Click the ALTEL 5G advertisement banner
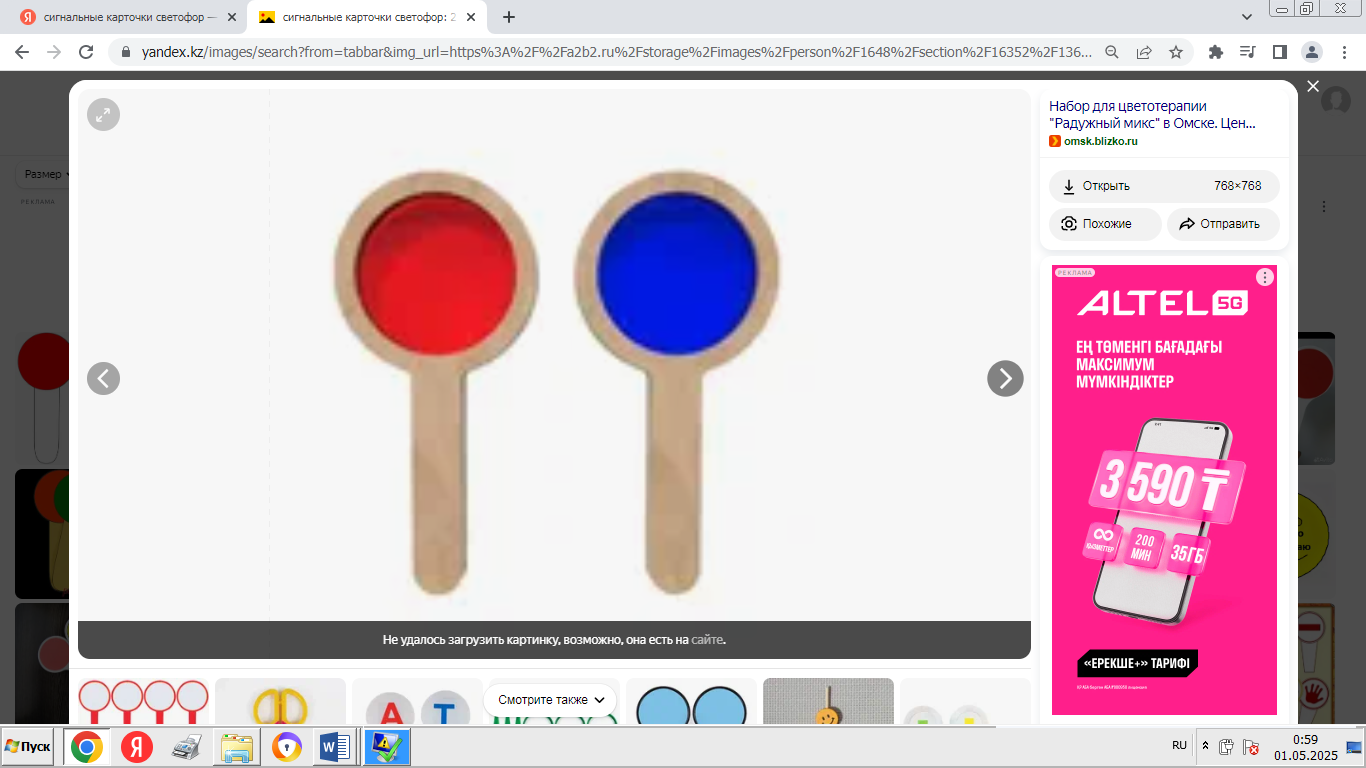Screen dimensions: 1366x768 (x=1164, y=490)
